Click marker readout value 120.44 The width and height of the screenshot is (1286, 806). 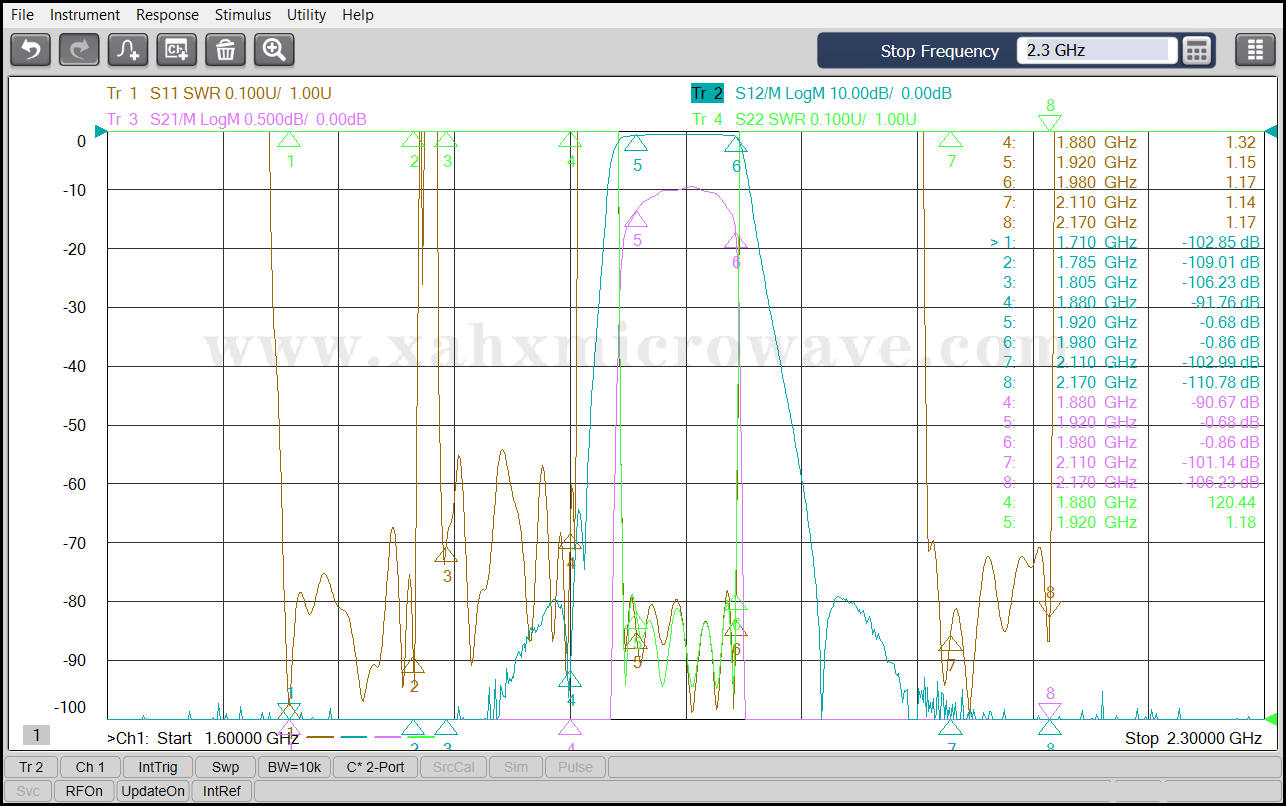pos(1231,502)
